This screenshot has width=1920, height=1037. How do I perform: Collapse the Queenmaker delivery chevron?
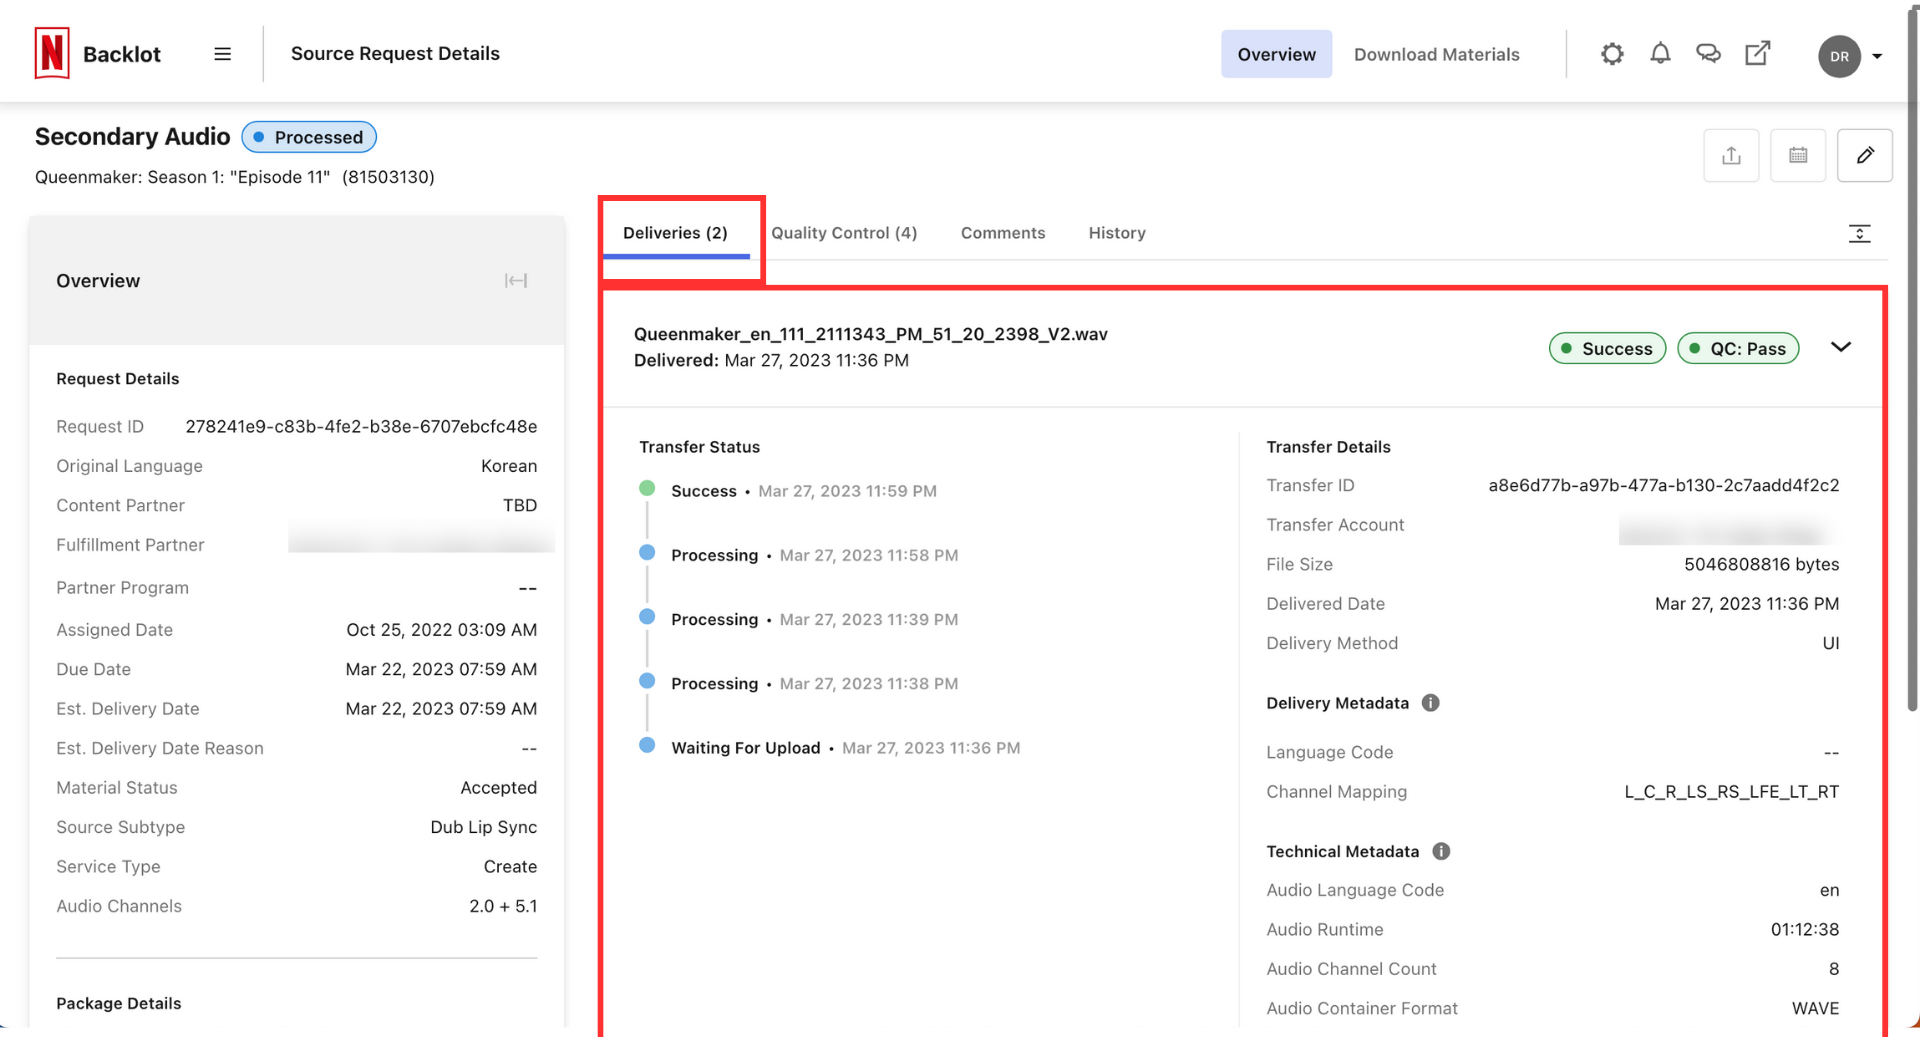[x=1841, y=347]
